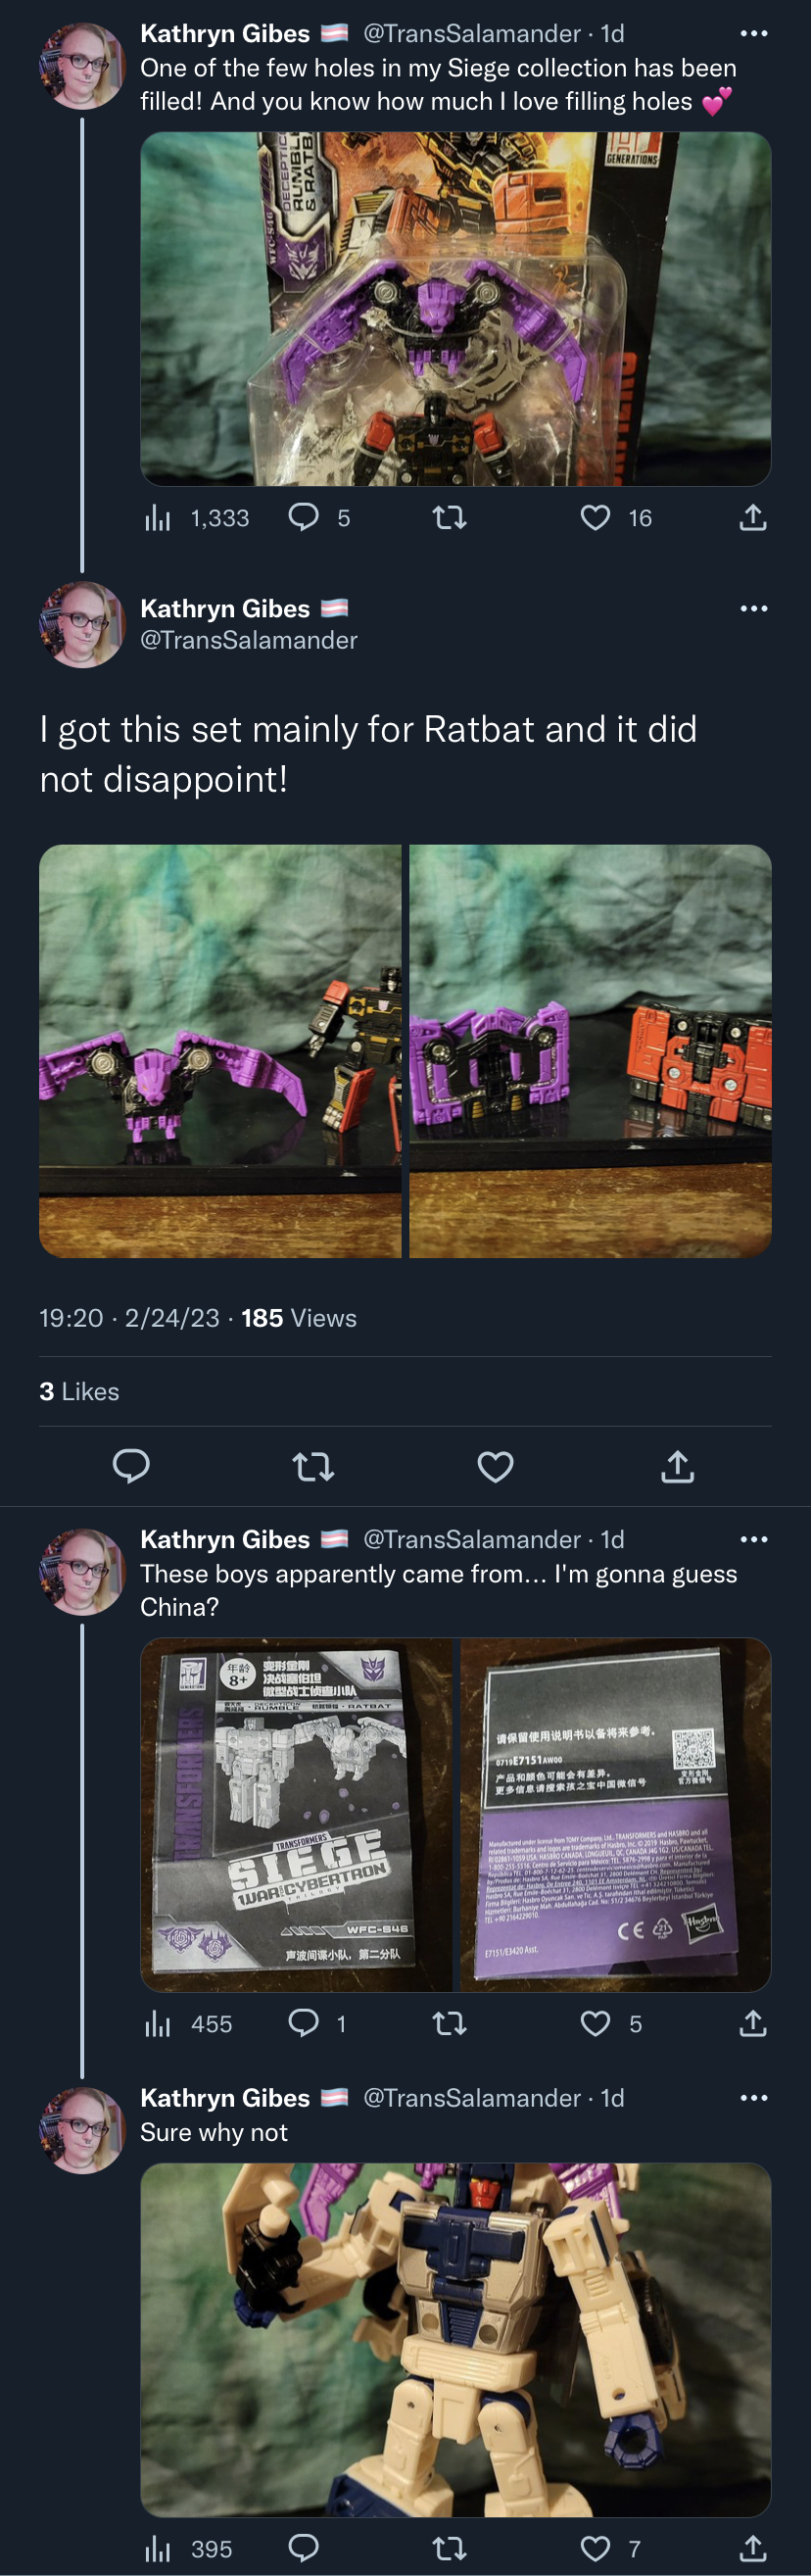View the purple Ratbat bat mode photo
Screen dimensions: 811x2576
[x=220, y=1051]
